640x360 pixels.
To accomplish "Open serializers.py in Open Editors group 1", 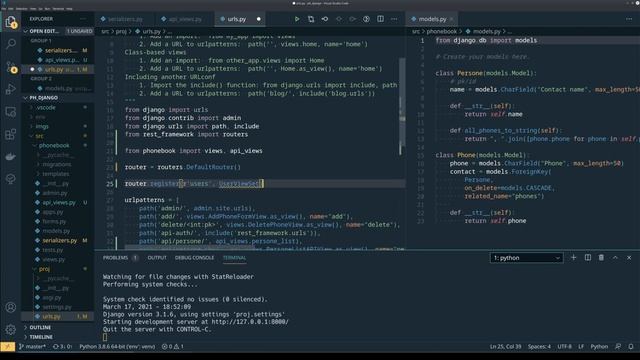I will pyautogui.click(x=60, y=50).
